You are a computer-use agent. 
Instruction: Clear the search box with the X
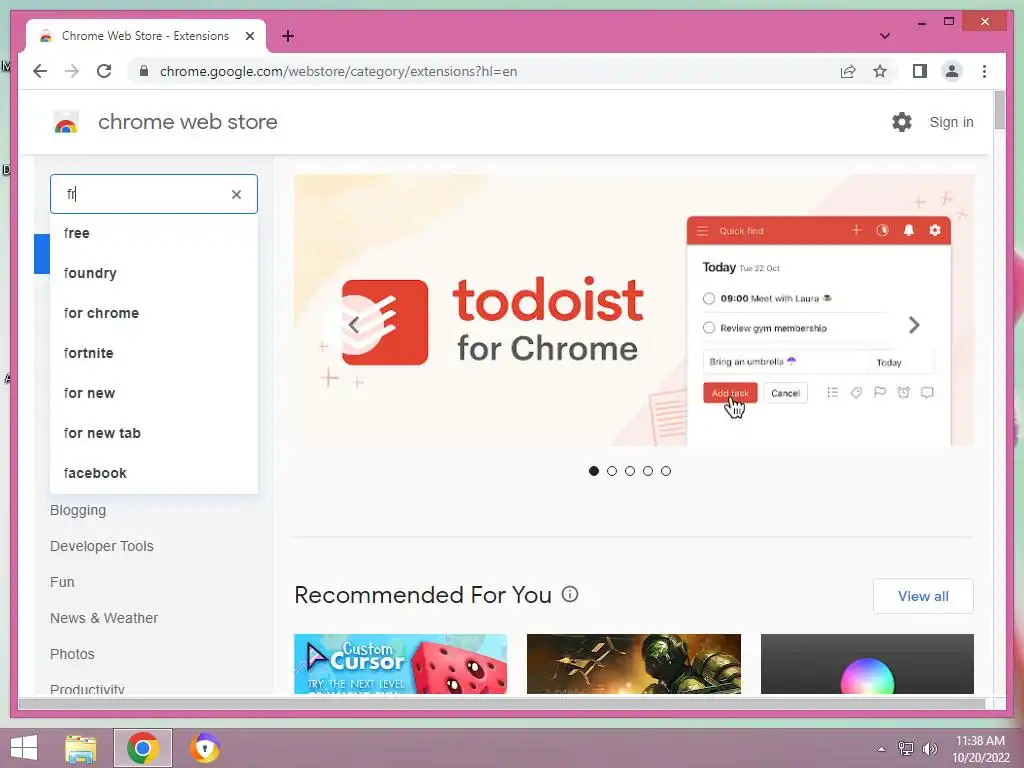236,194
